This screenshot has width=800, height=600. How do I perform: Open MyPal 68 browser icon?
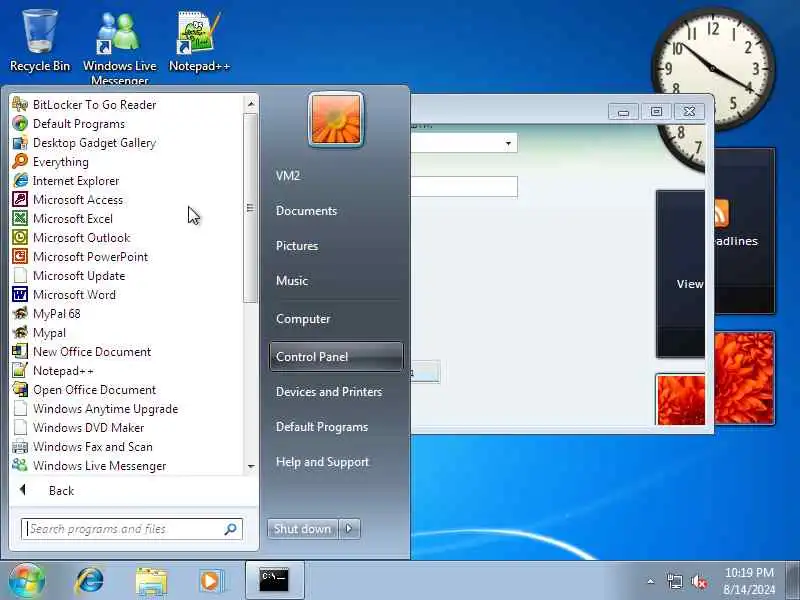click(20, 313)
